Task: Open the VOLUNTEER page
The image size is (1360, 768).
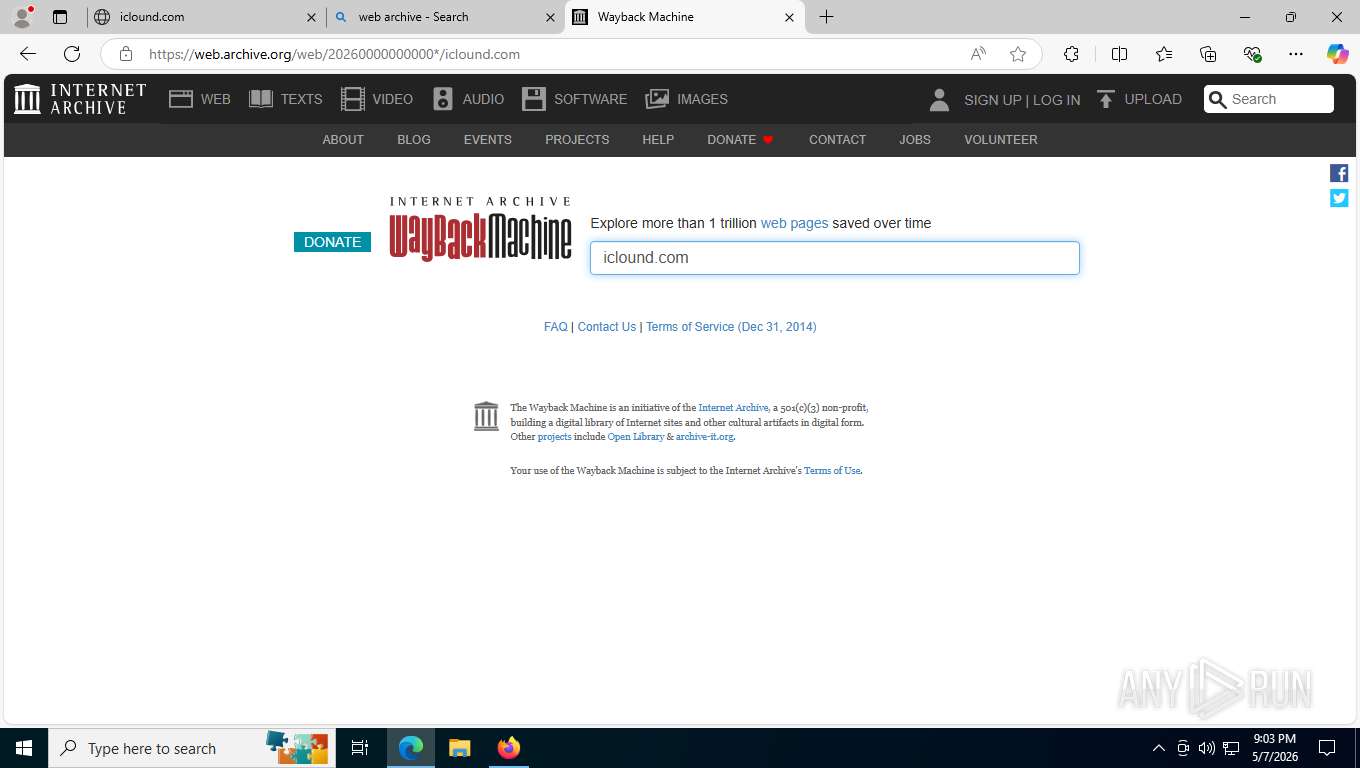Action: pyautogui.click(x=1001, y=140)
